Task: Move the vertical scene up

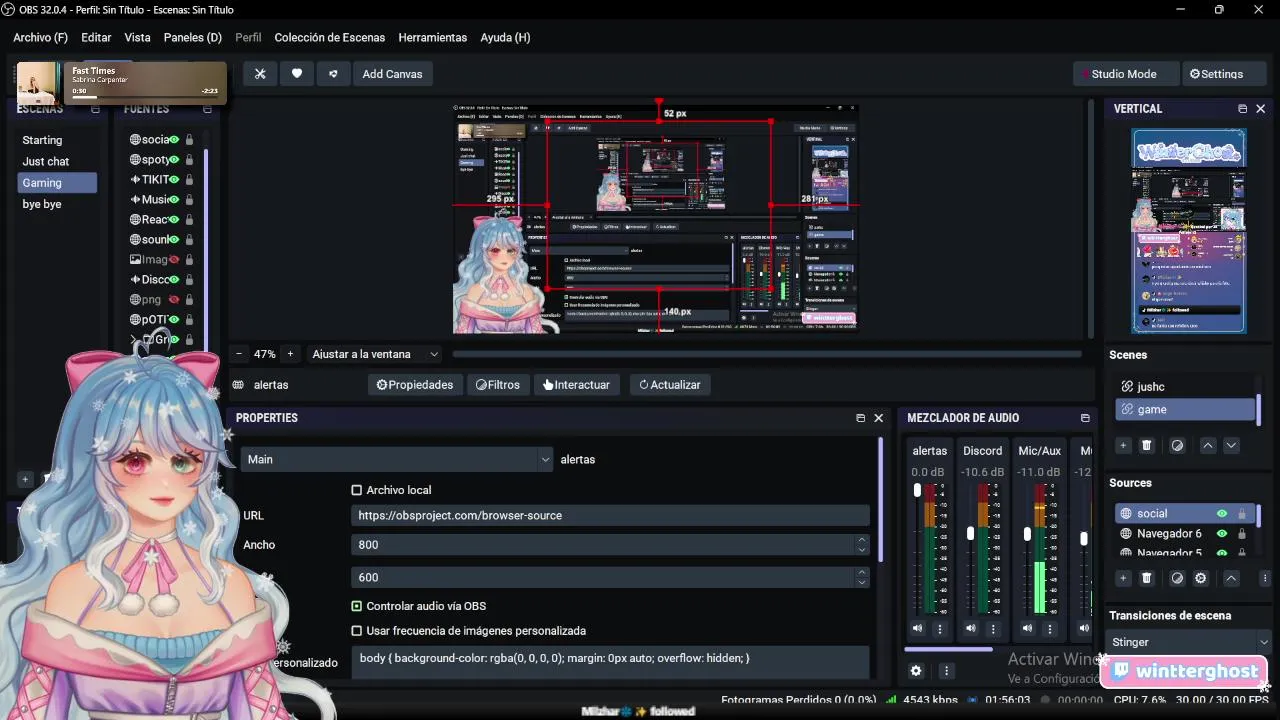Action: point(1208,445)
